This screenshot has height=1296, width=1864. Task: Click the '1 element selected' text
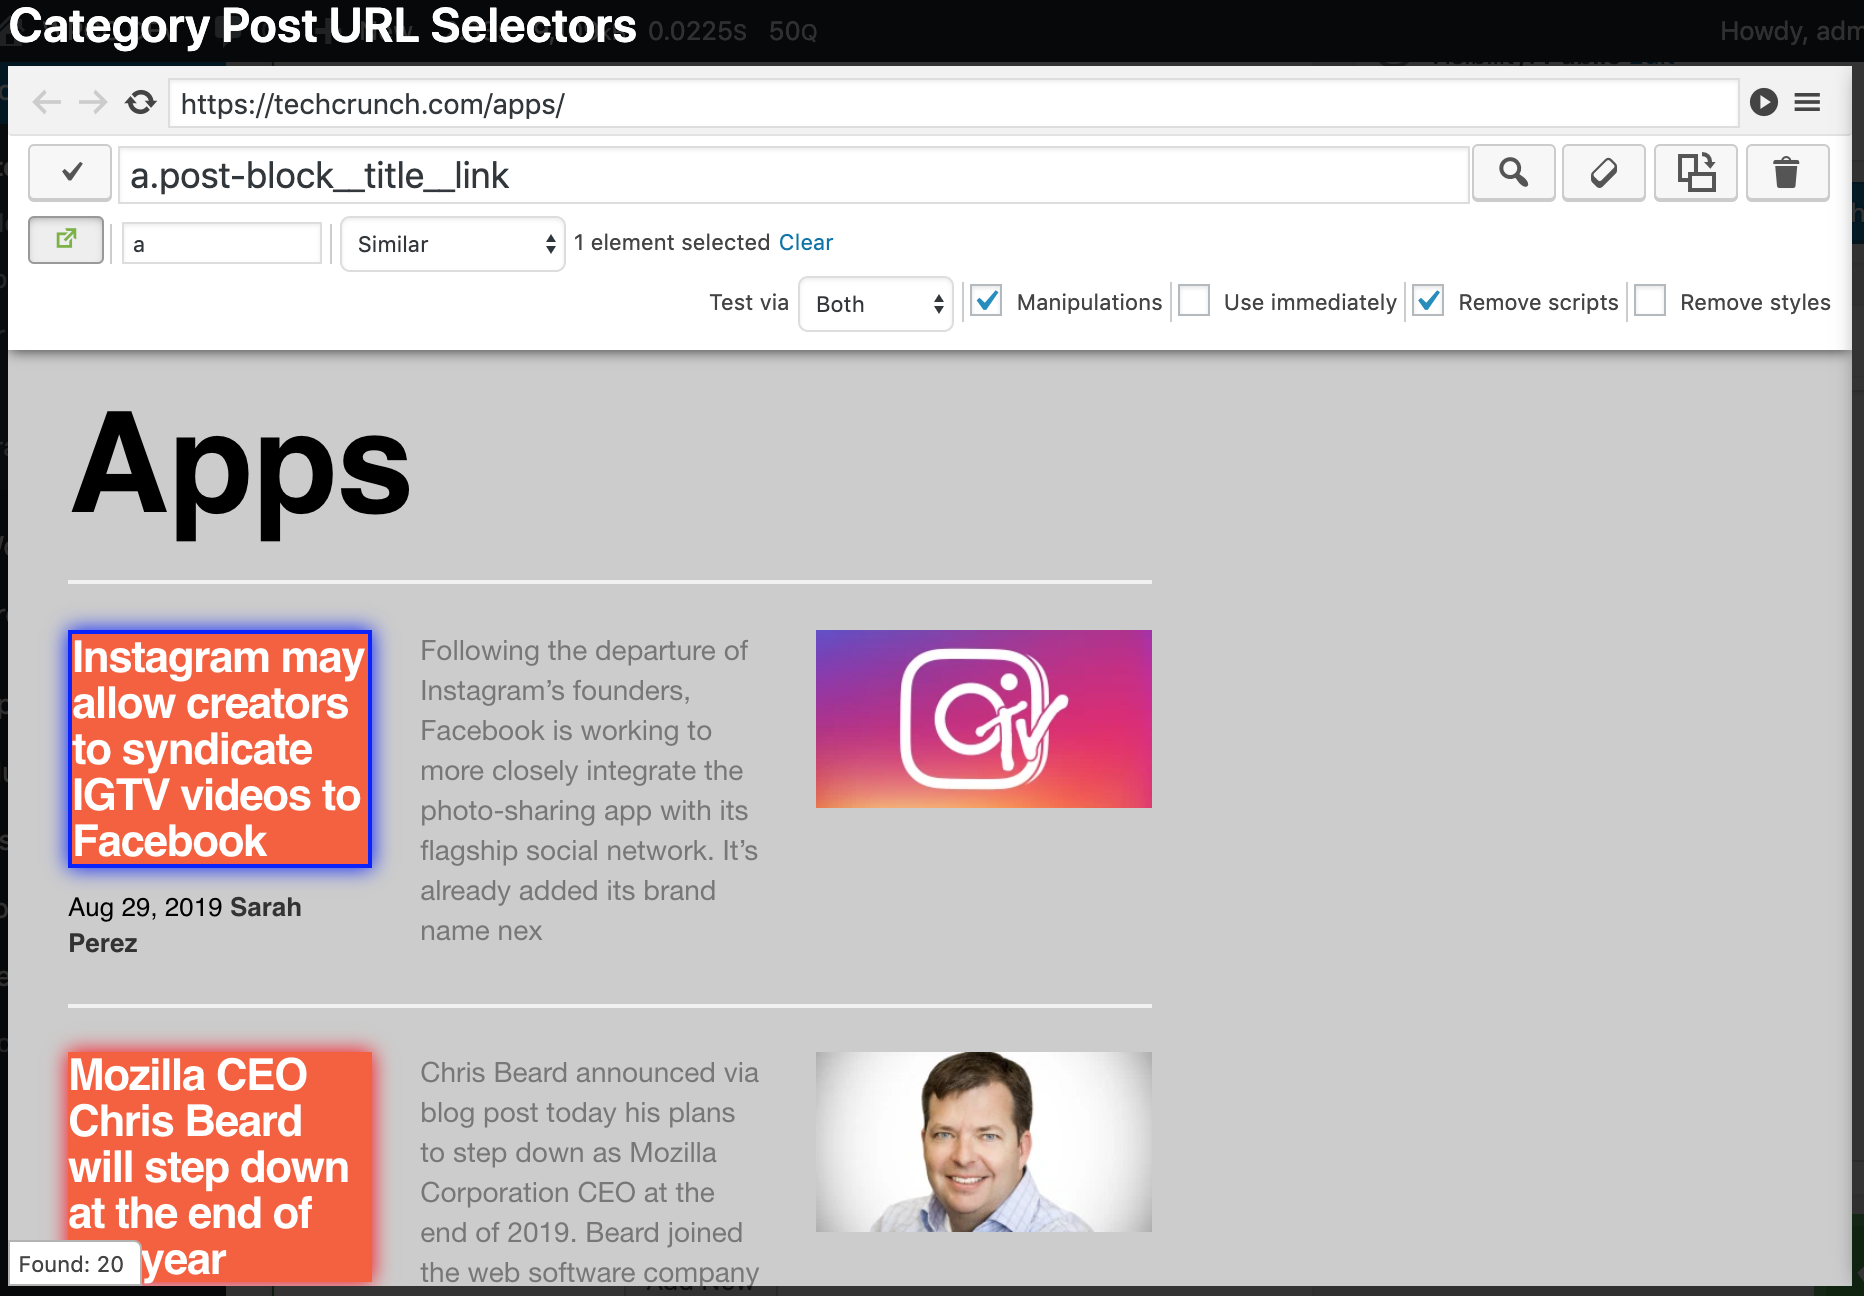click(x=672, y=243)
